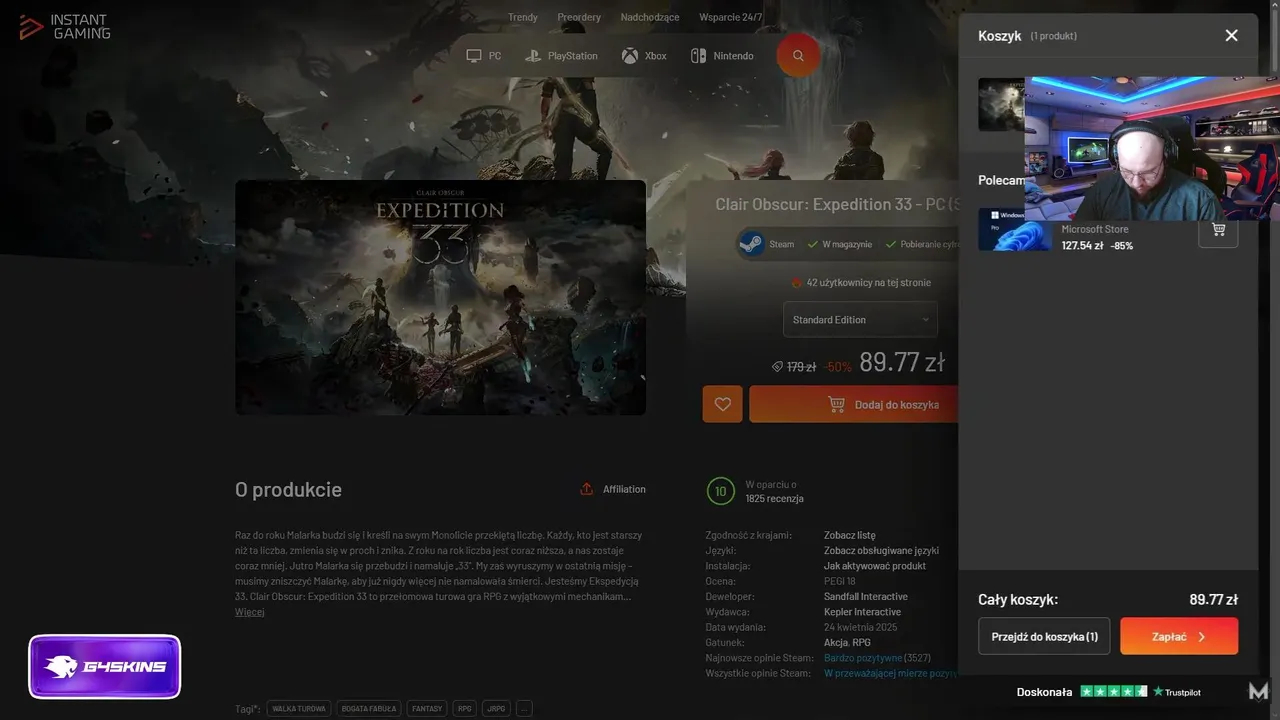Expand more tags ellipsis button

(523, 708)
